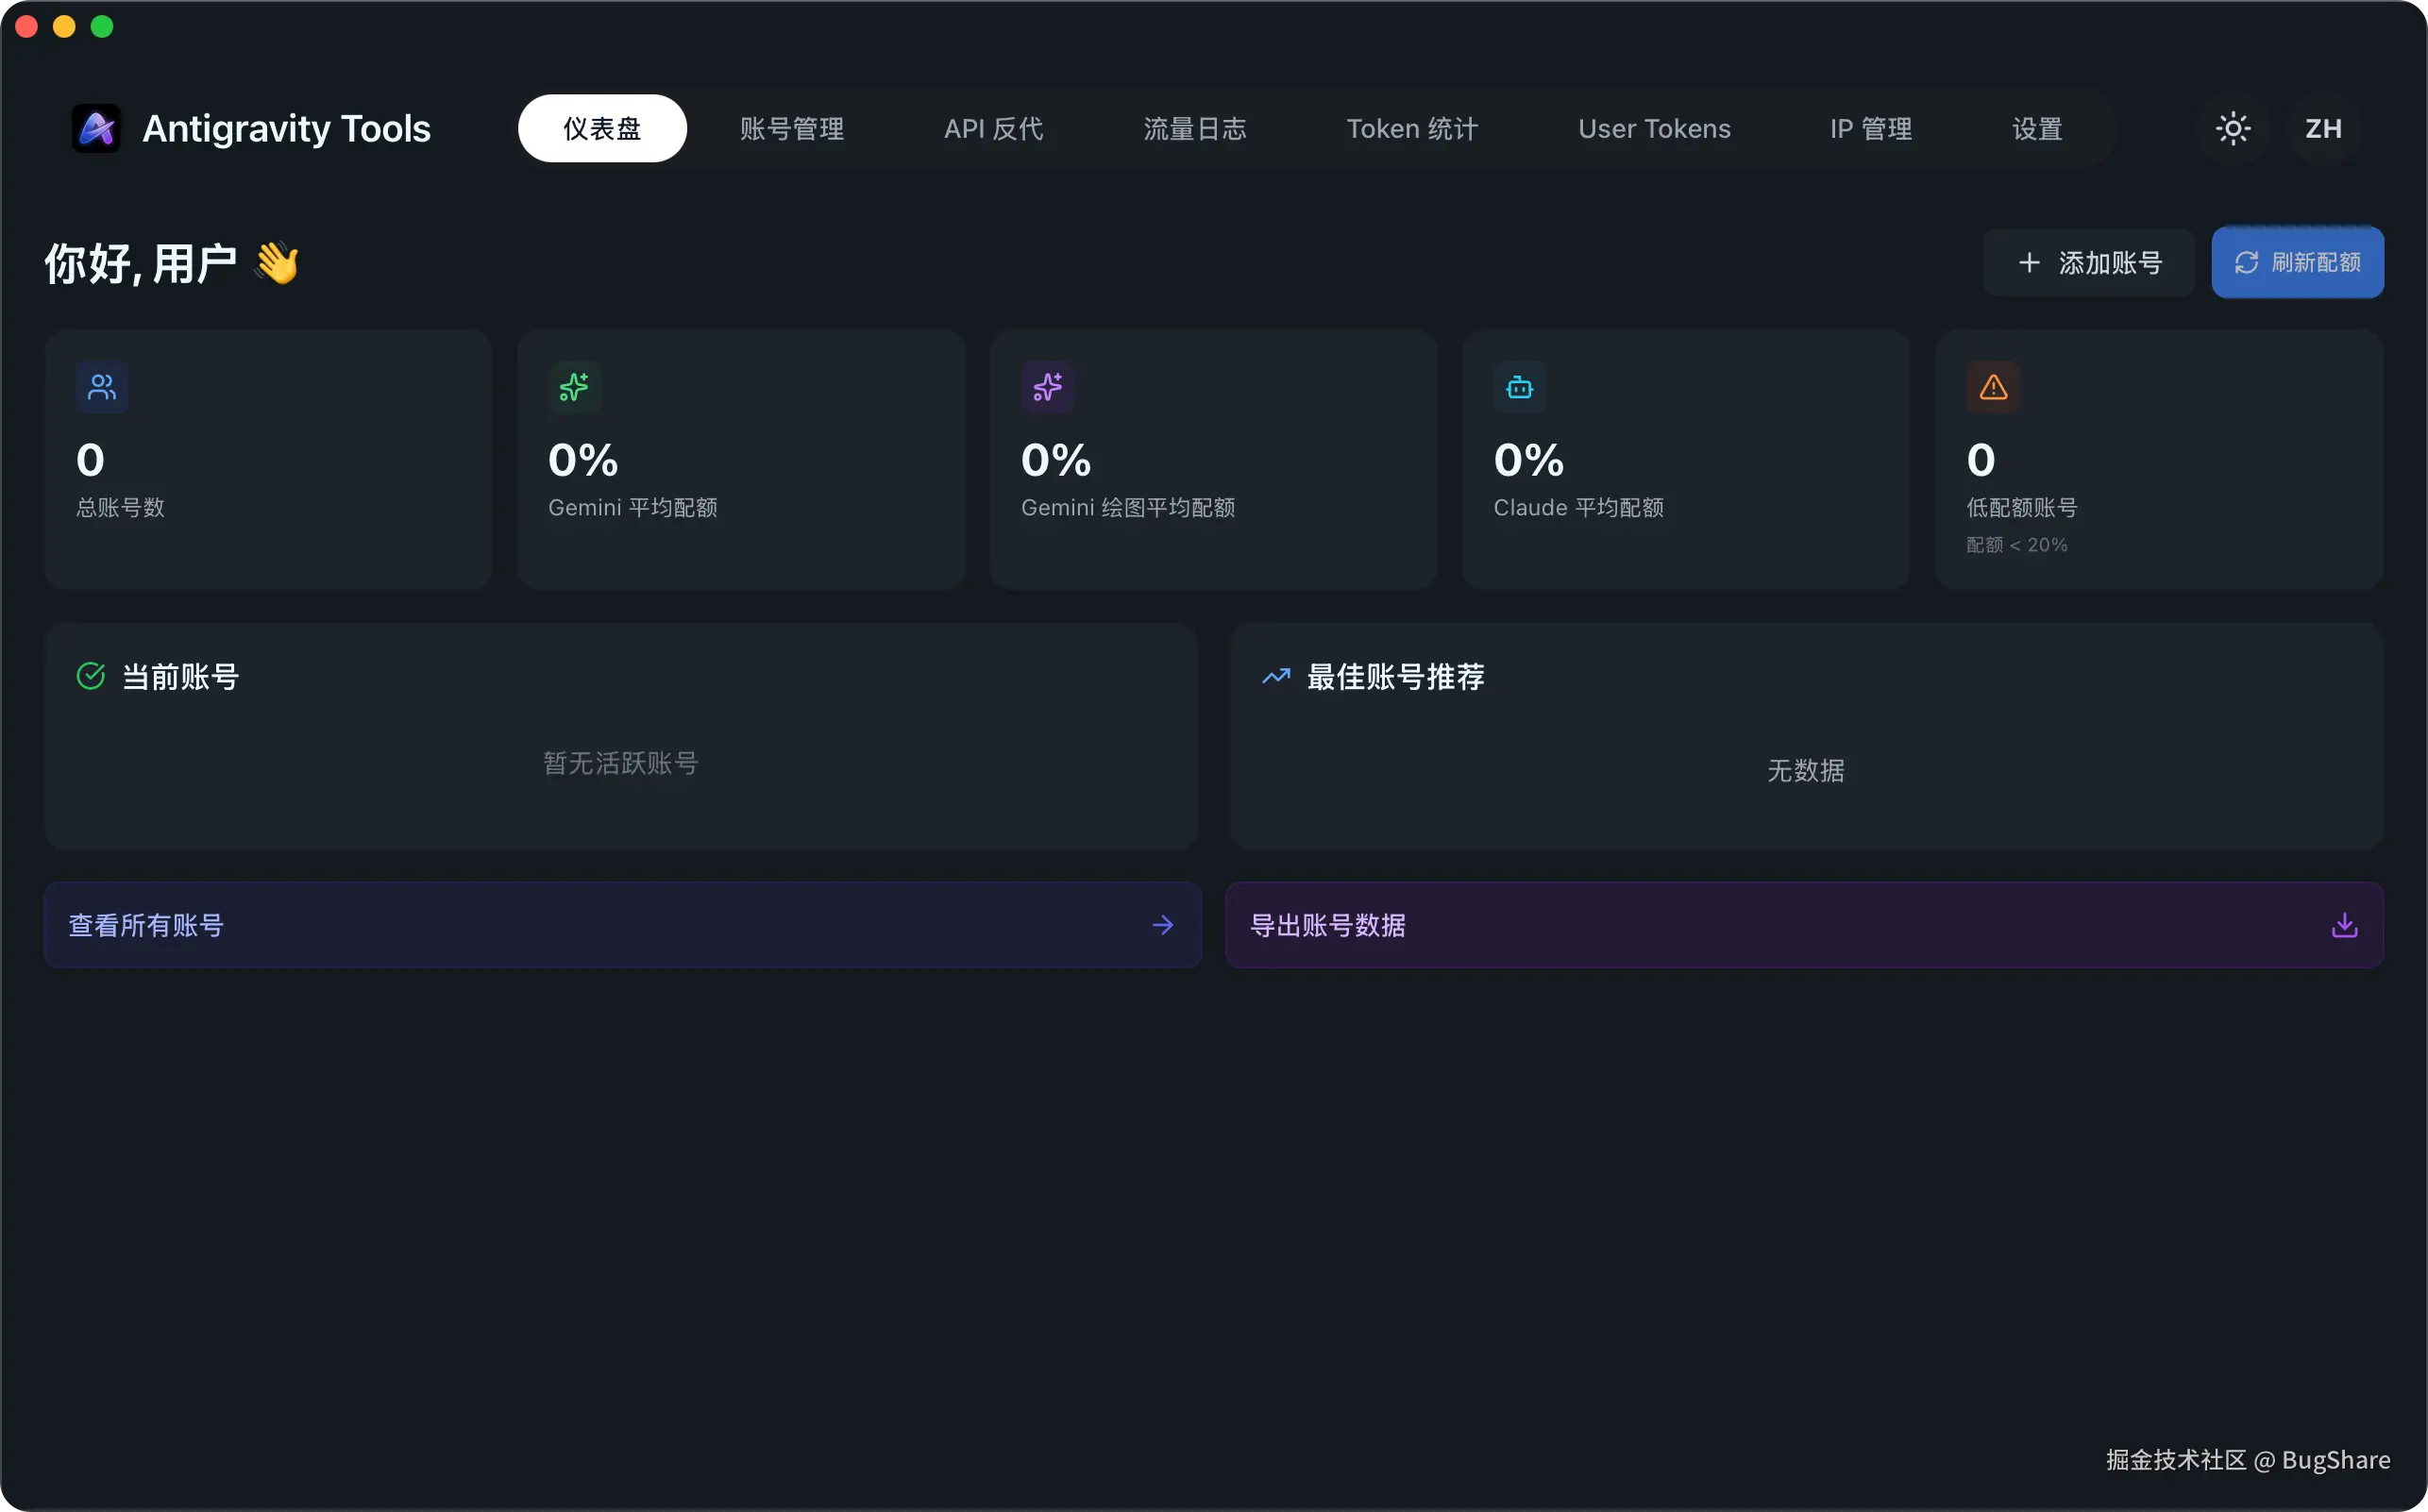Screen dimensions: 2428x1512
Task: Open 查看所有账号 link
Action: [622, 924]
